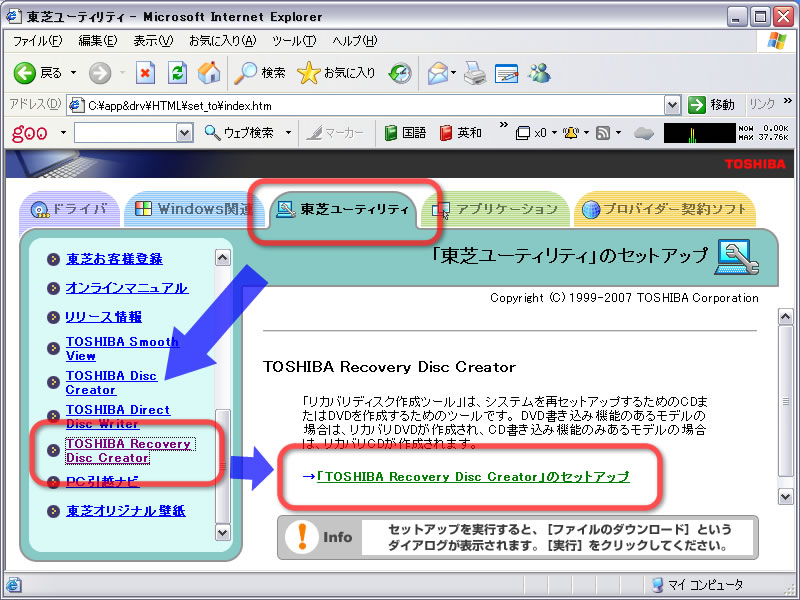Click the Info exclamation icon
The width and height of the screenshot is (800, 600).
(x=302, y=537)
